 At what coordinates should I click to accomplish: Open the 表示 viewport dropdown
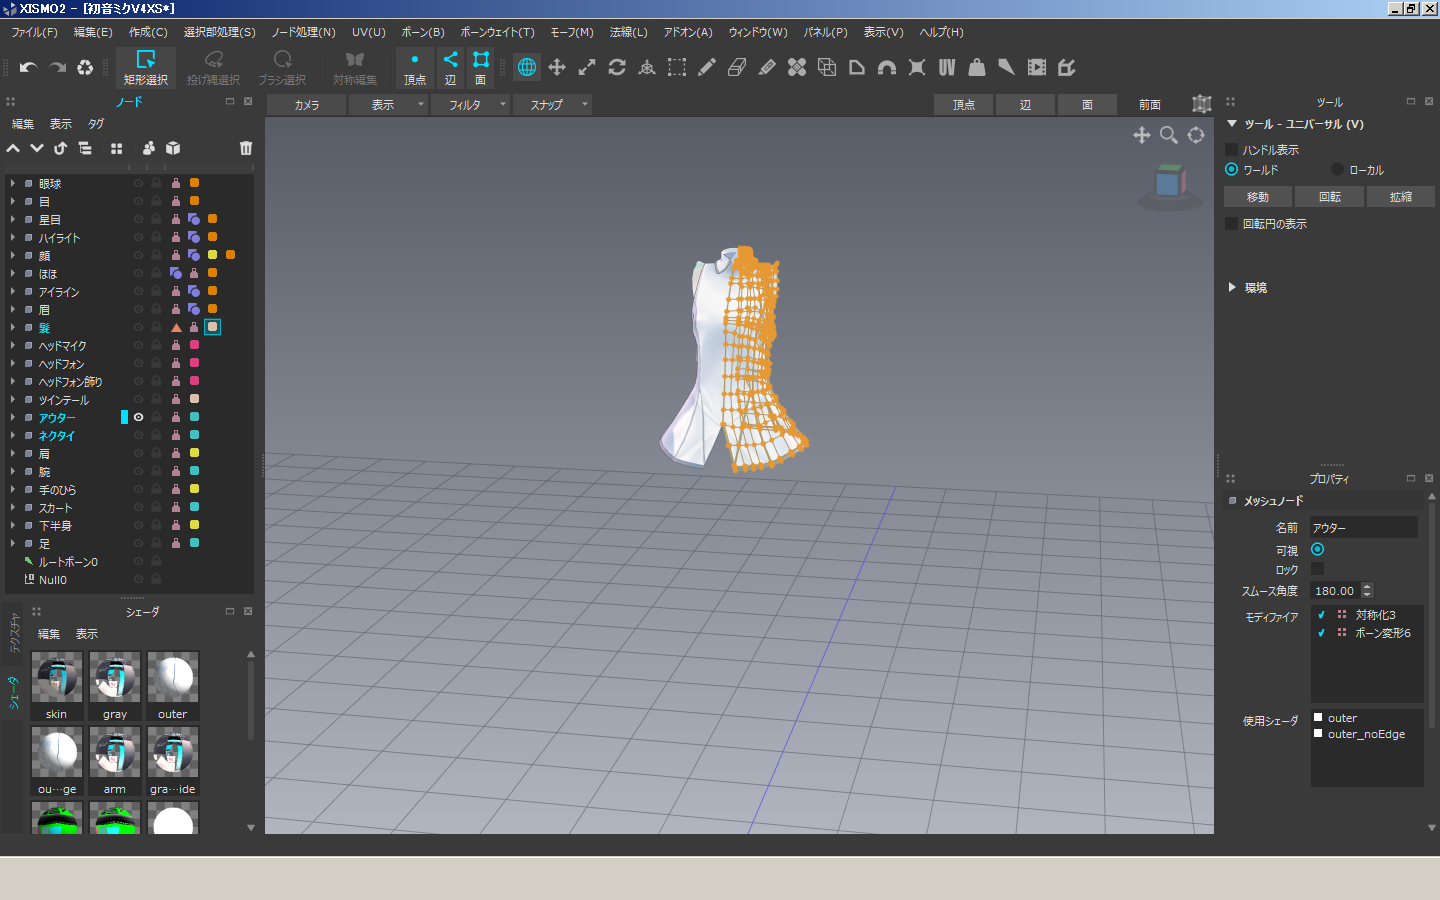coord(389,104)
